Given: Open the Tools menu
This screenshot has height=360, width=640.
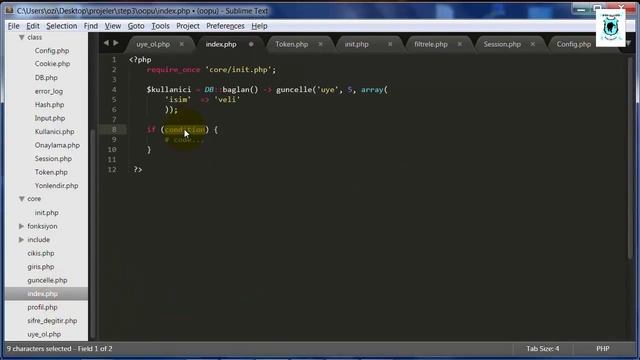Looking at the screenshot, I should point(160,26).
